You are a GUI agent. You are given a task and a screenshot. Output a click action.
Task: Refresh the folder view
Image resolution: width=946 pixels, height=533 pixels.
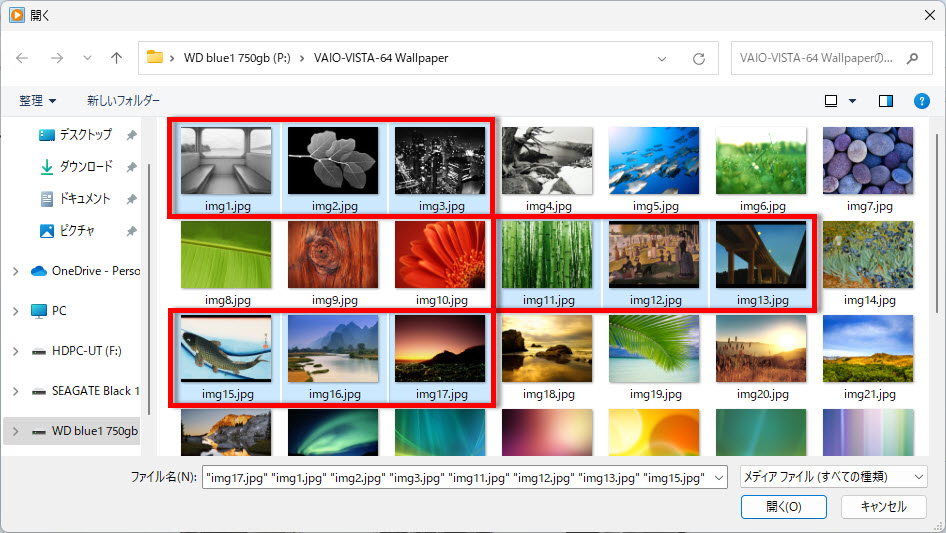pyautogui.click(x=699, y=58)
